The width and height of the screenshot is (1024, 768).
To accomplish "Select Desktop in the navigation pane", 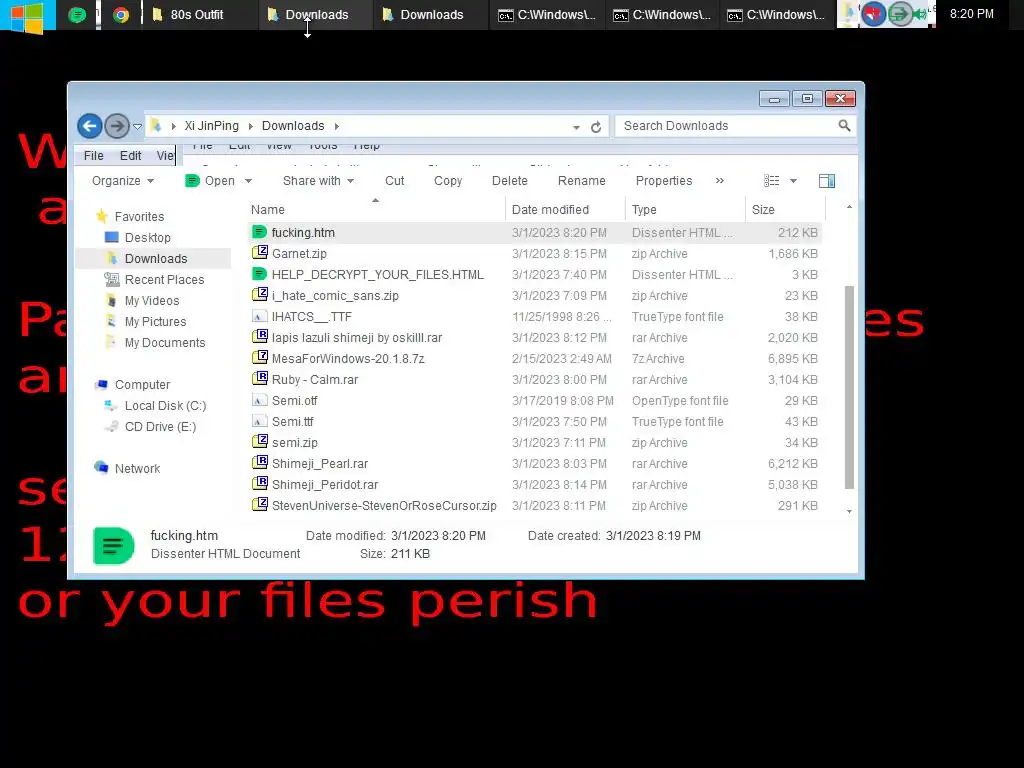I will pos(148,238).
